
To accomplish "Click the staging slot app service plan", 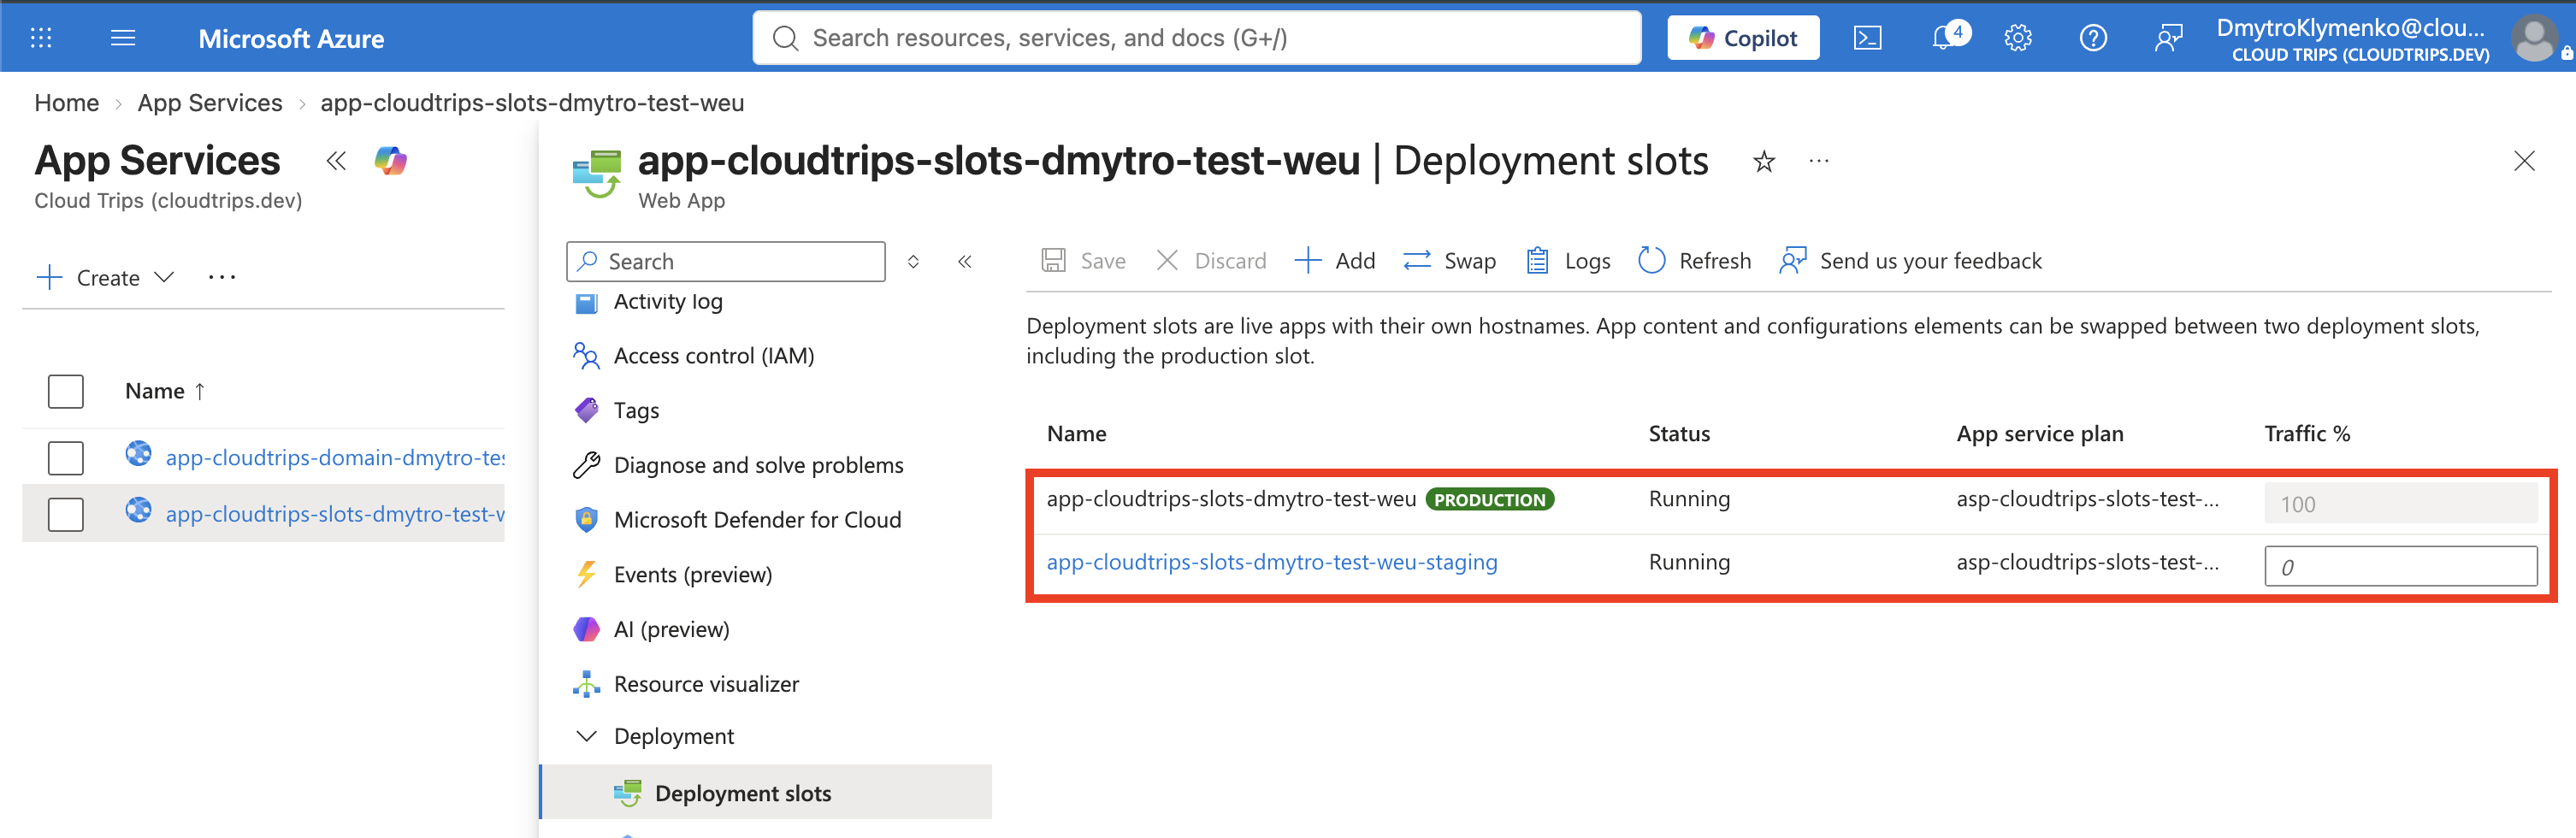I will coord(2087,562).
